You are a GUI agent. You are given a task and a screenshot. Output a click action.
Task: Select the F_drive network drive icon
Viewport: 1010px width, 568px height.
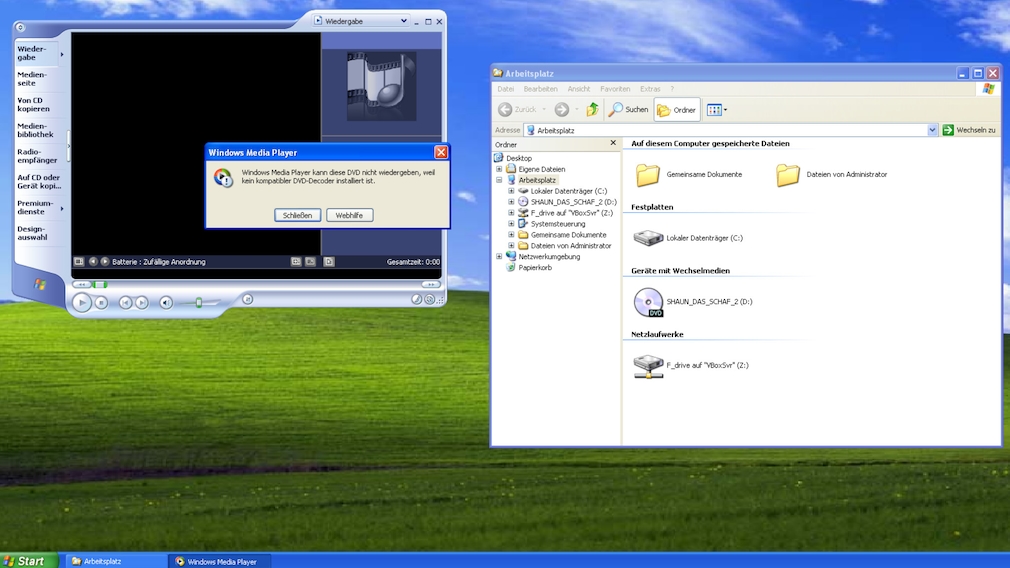[x=649, y=366]
